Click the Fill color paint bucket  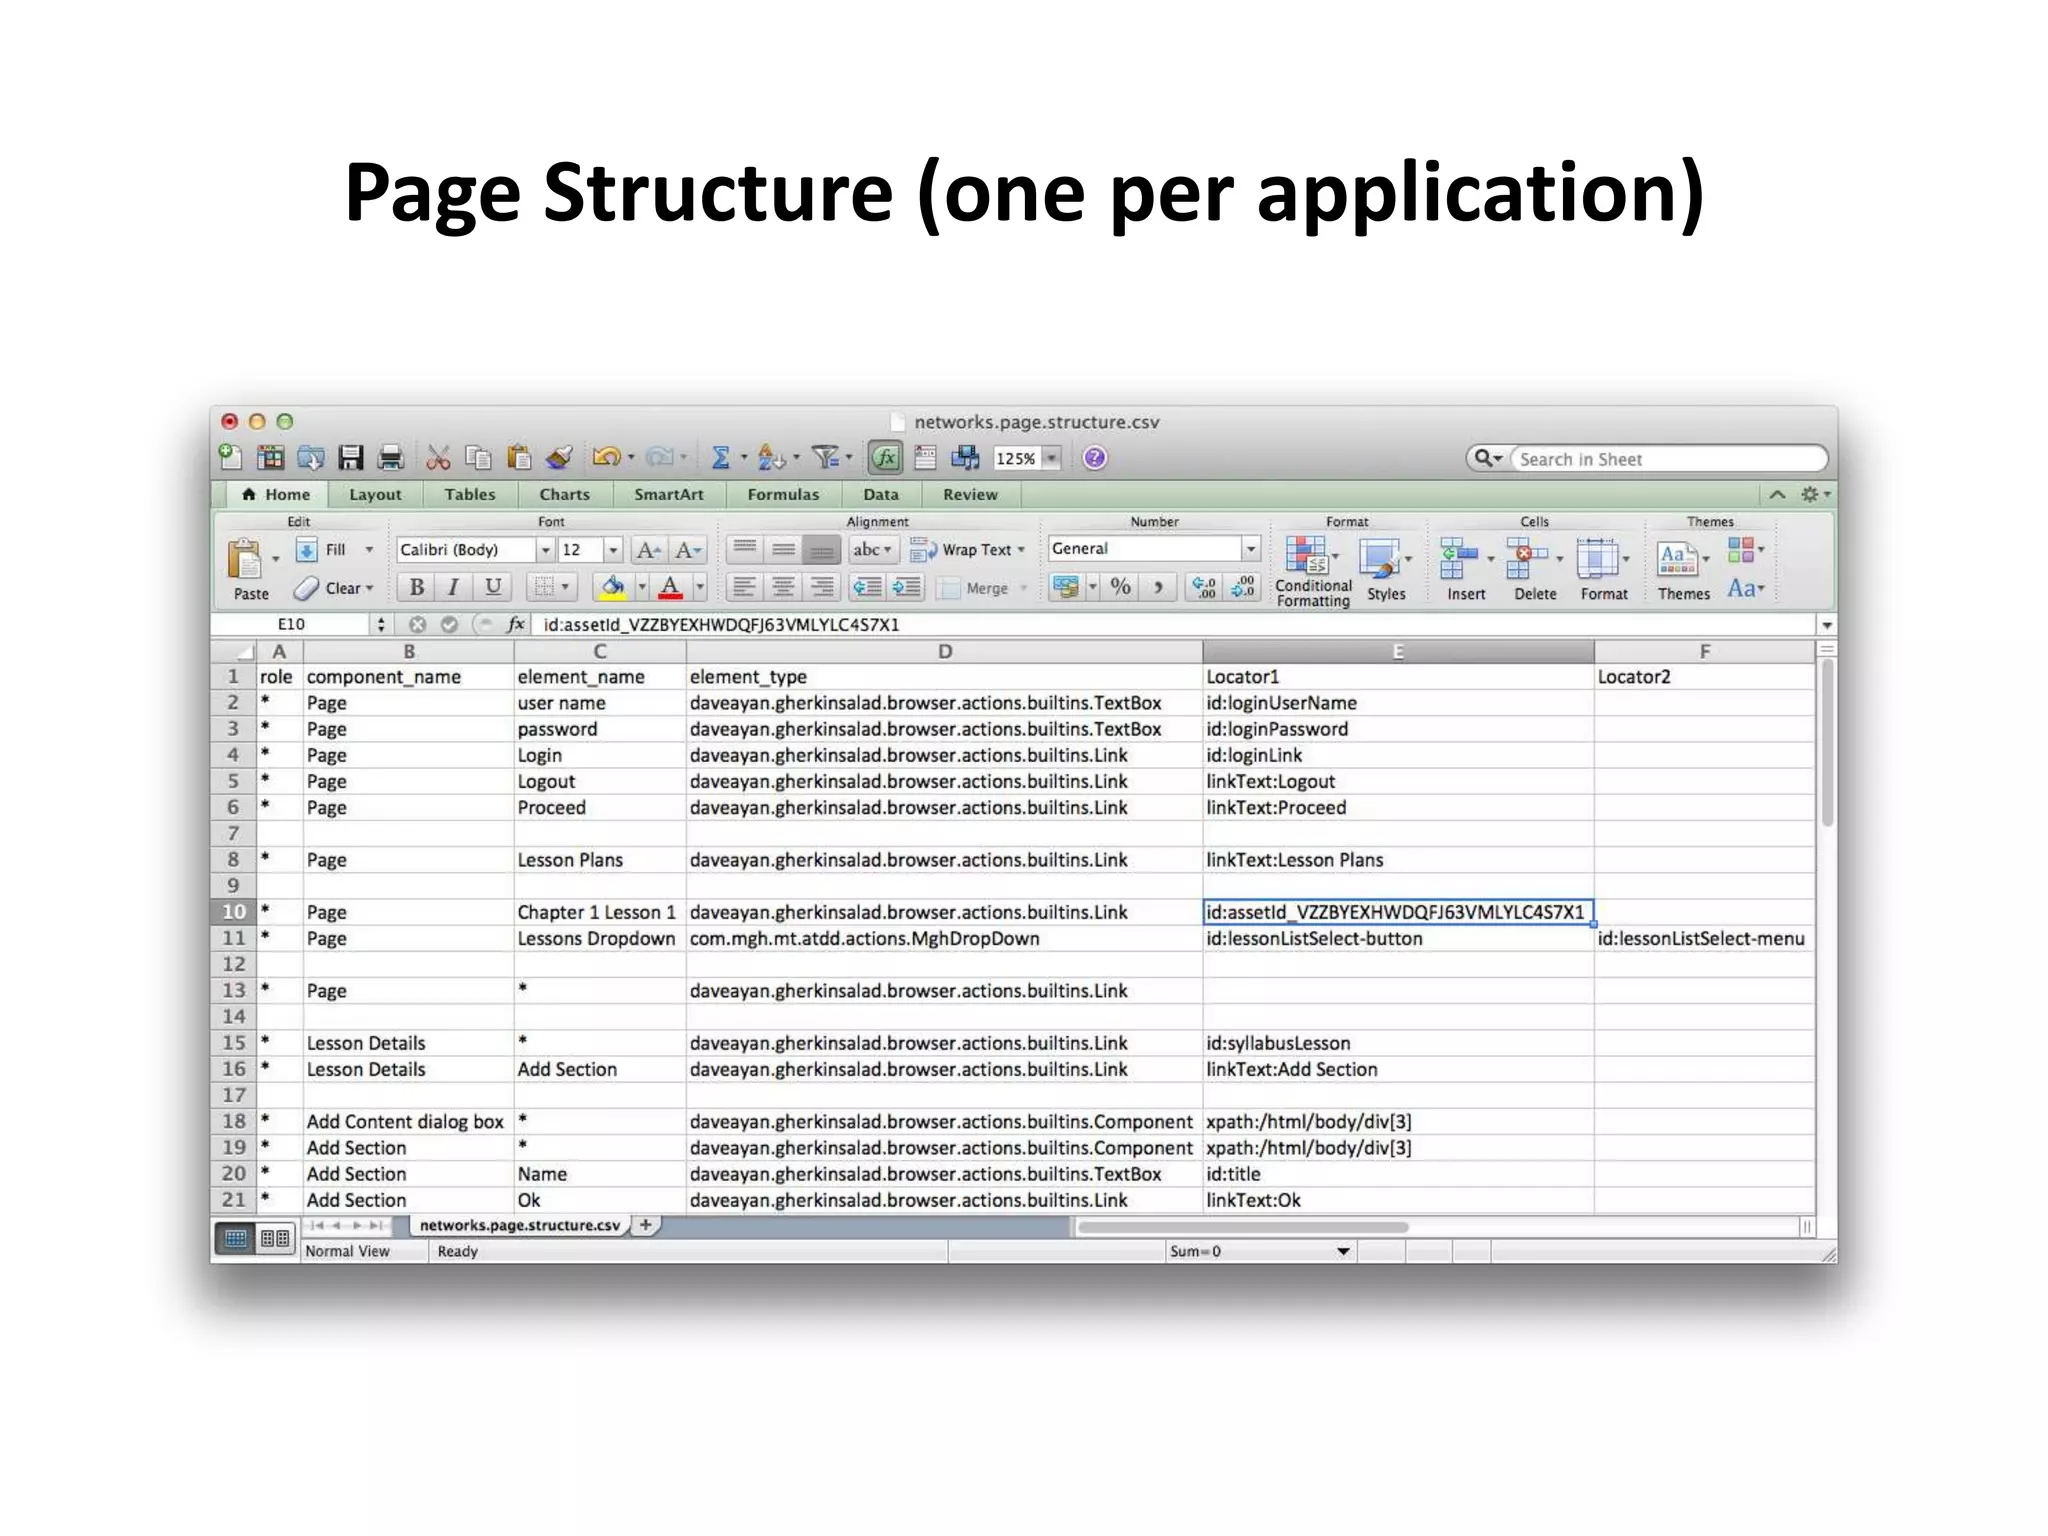click(x=612, y=587)
